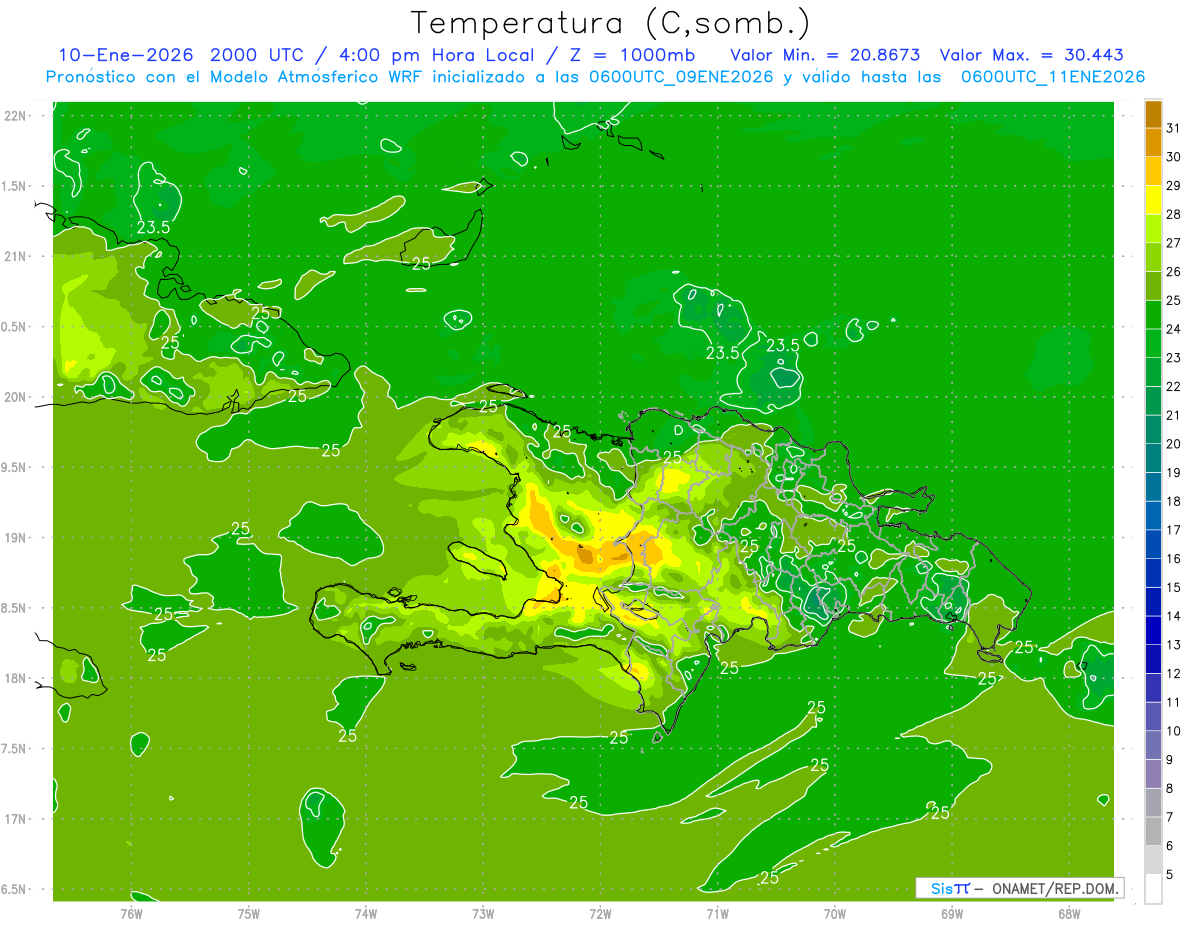Screen dimensions: 1200x927
Task: Click the colorbar swatch between 28 and 29
Action: tap(1153, 200)
